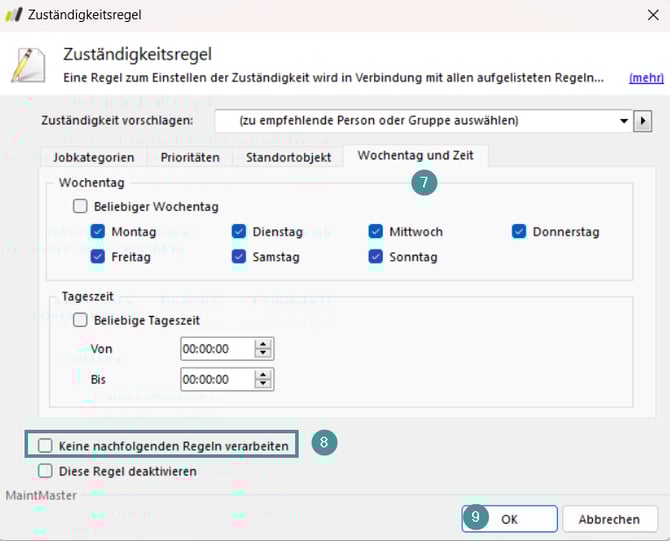Screen dimensions: 670x541
Task: Switch to the Standortobjekt tab
Action: pos(288,157)
